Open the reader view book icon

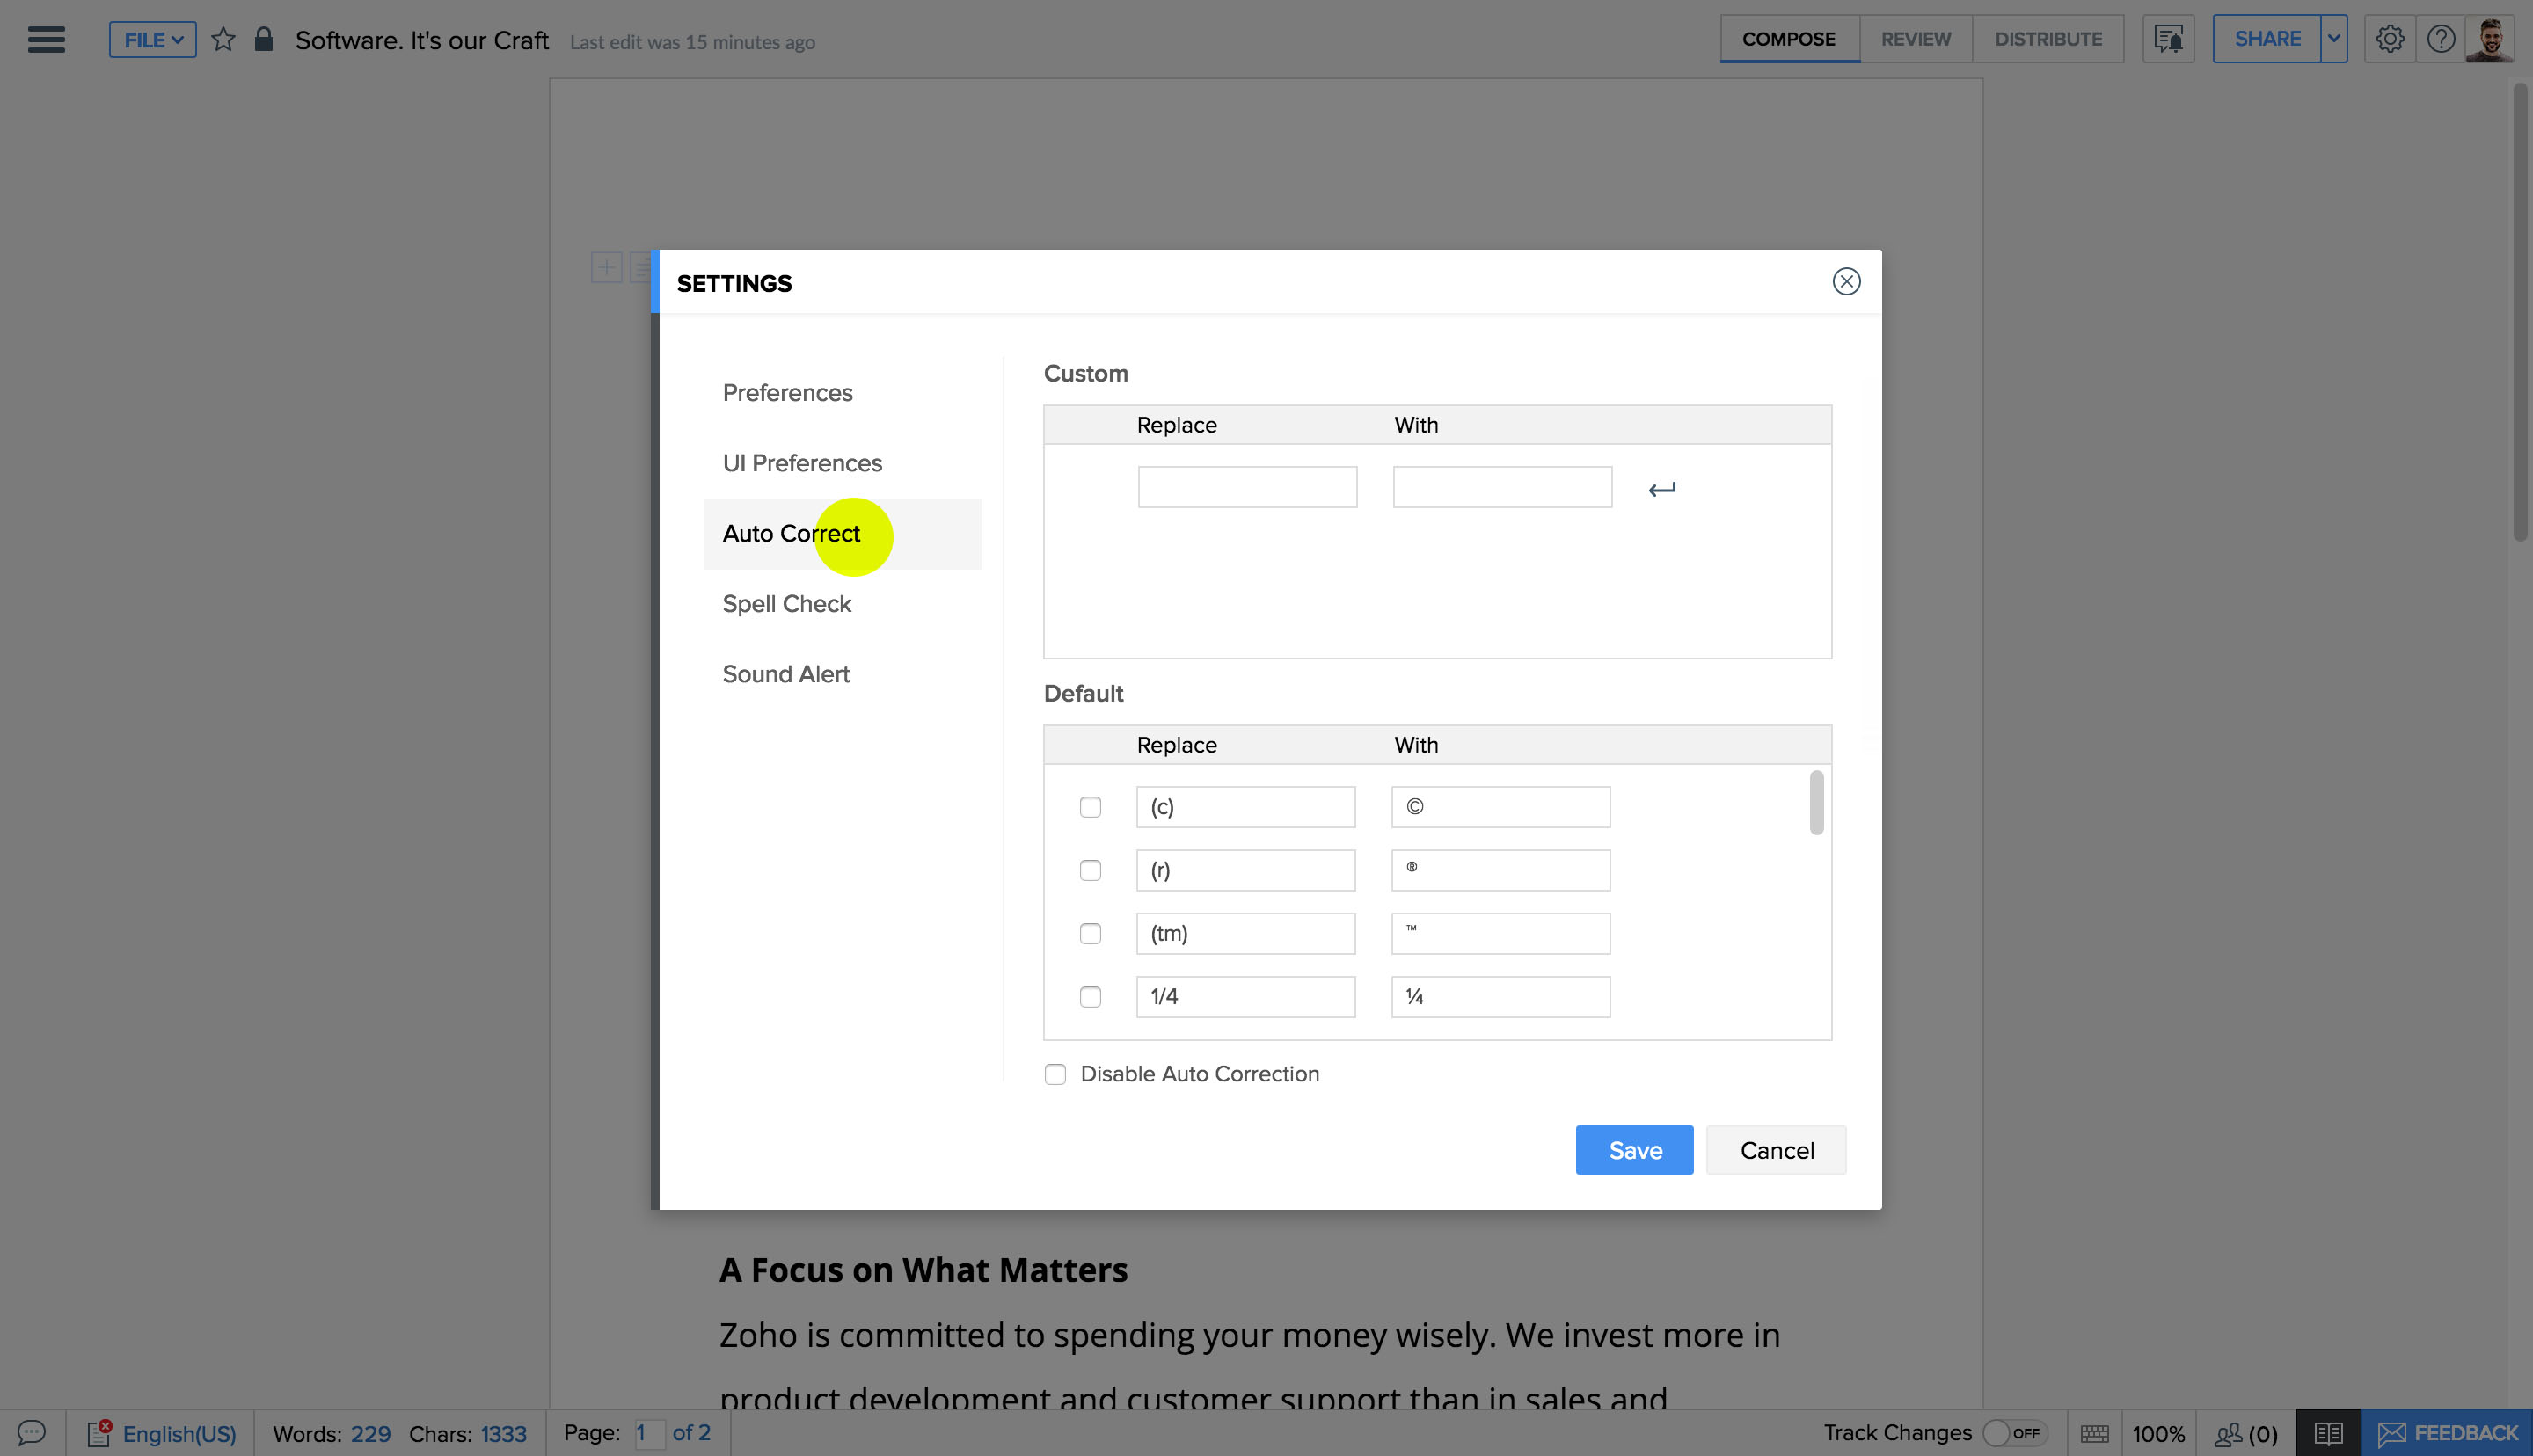pyautogui.click(x=2327, y=1433)
